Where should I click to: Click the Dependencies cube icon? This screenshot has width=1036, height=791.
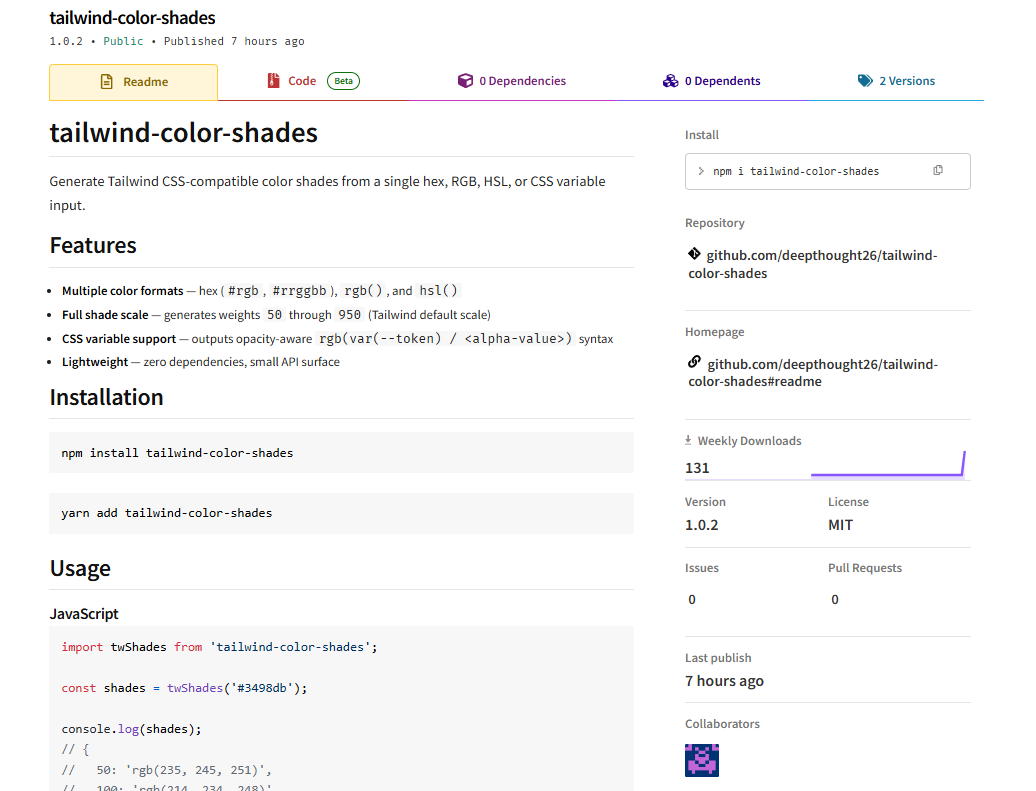[465, 81]
